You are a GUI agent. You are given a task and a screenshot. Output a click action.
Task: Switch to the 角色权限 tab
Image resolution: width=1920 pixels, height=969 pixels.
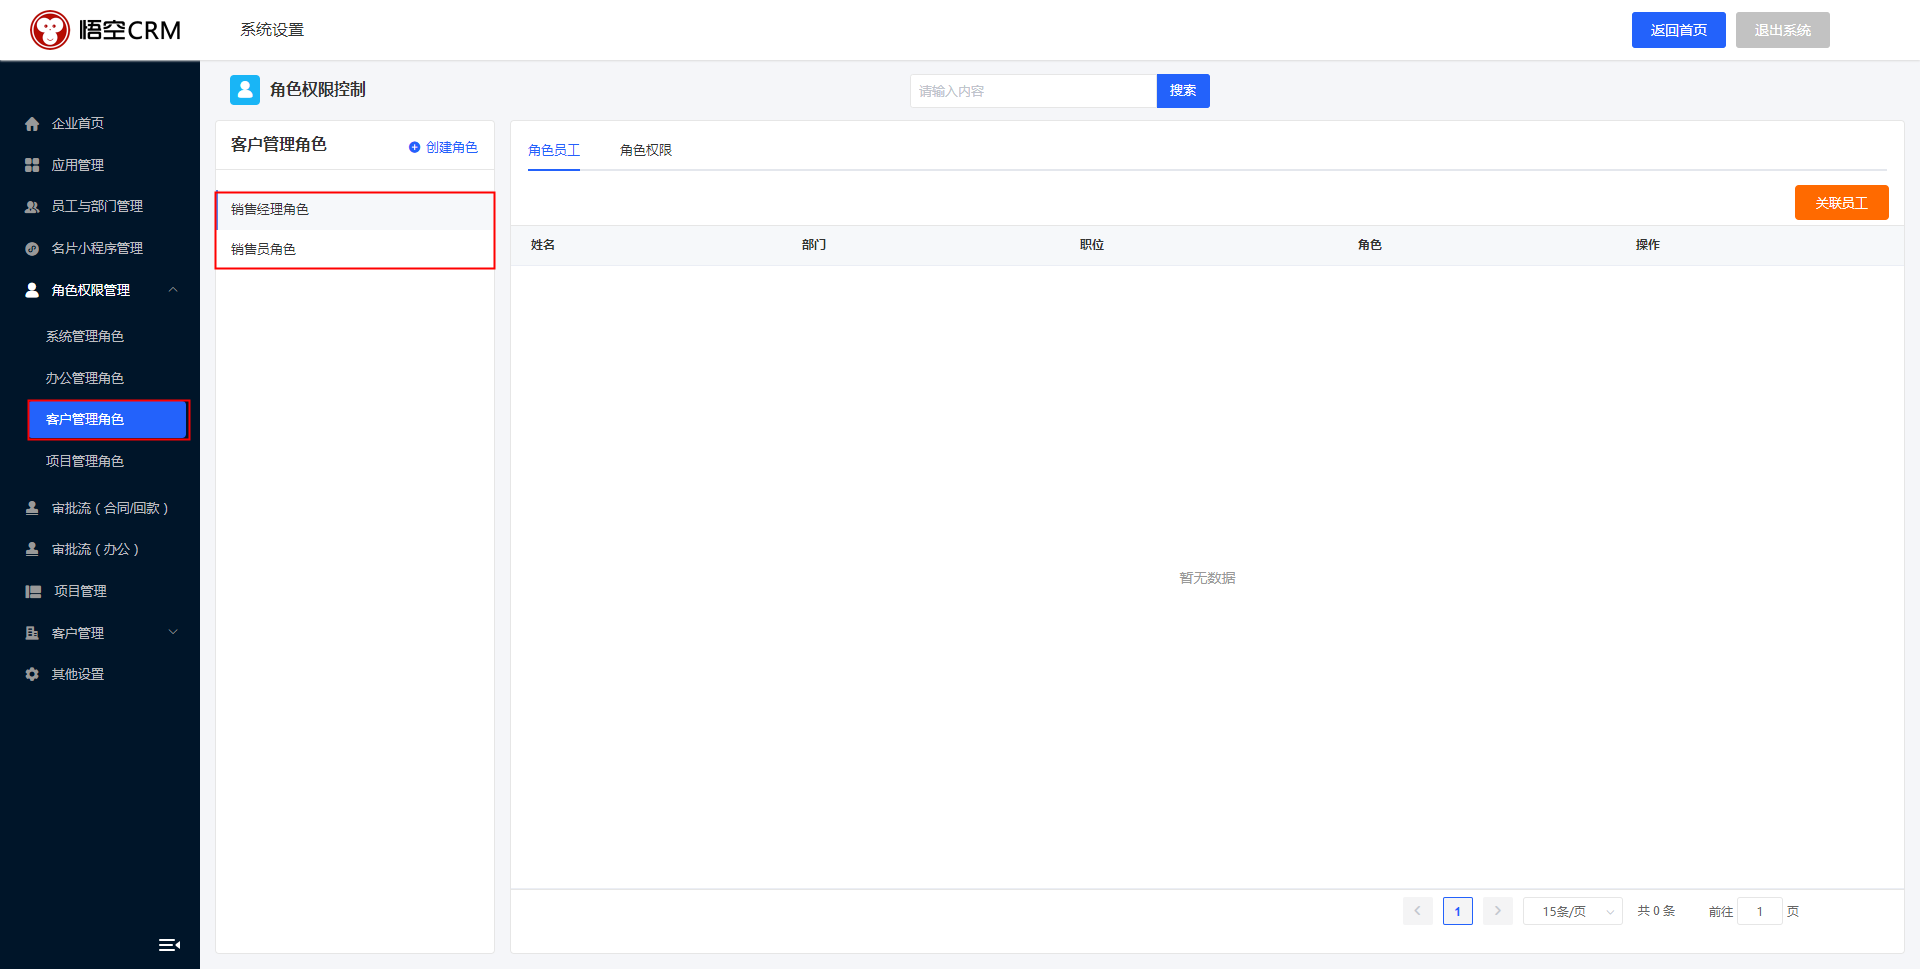(x=646, y=150)
